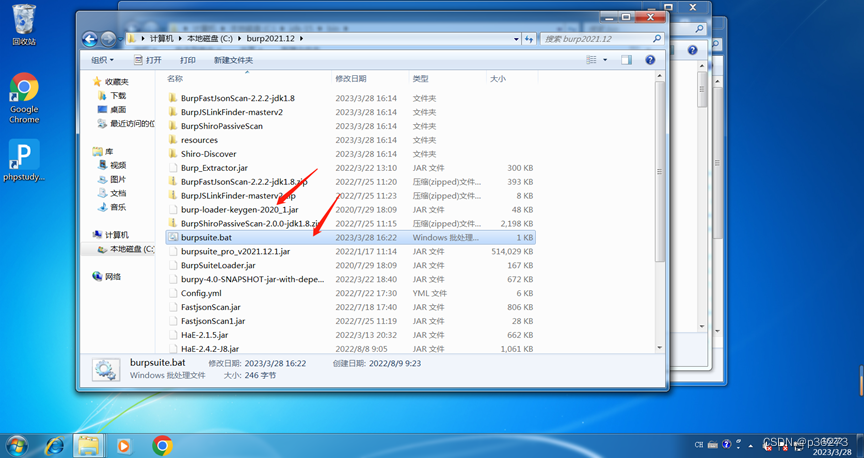Open the File Explorer taskbar icon
Screen dimensions: 864x458
(89, 445)
